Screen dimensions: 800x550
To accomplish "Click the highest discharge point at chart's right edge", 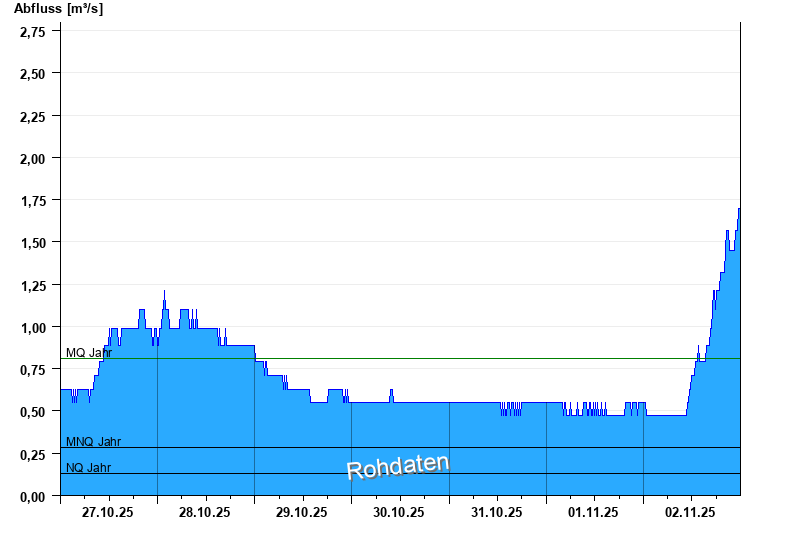I will (x=739, y=209).
